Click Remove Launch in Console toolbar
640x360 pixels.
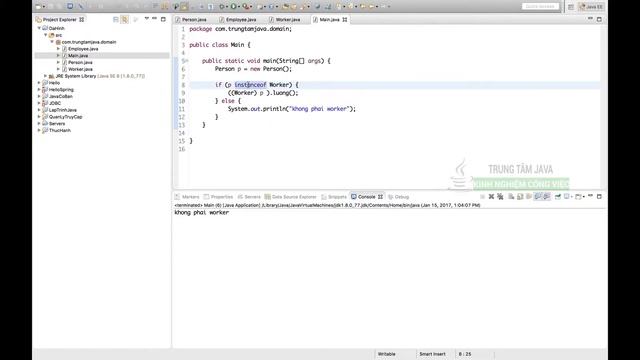(x=491, y=197)
